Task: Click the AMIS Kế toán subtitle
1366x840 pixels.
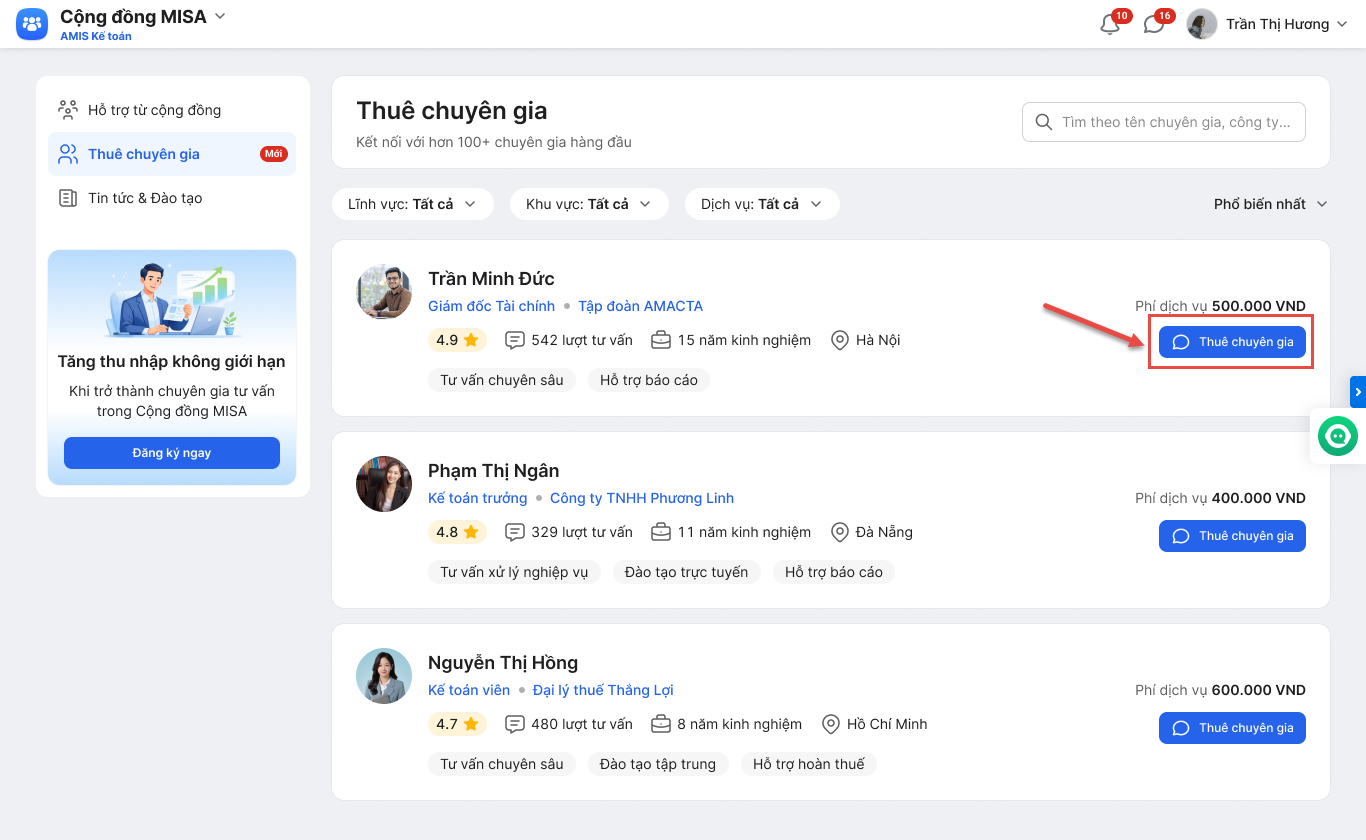Action: (x=96, y=36)
